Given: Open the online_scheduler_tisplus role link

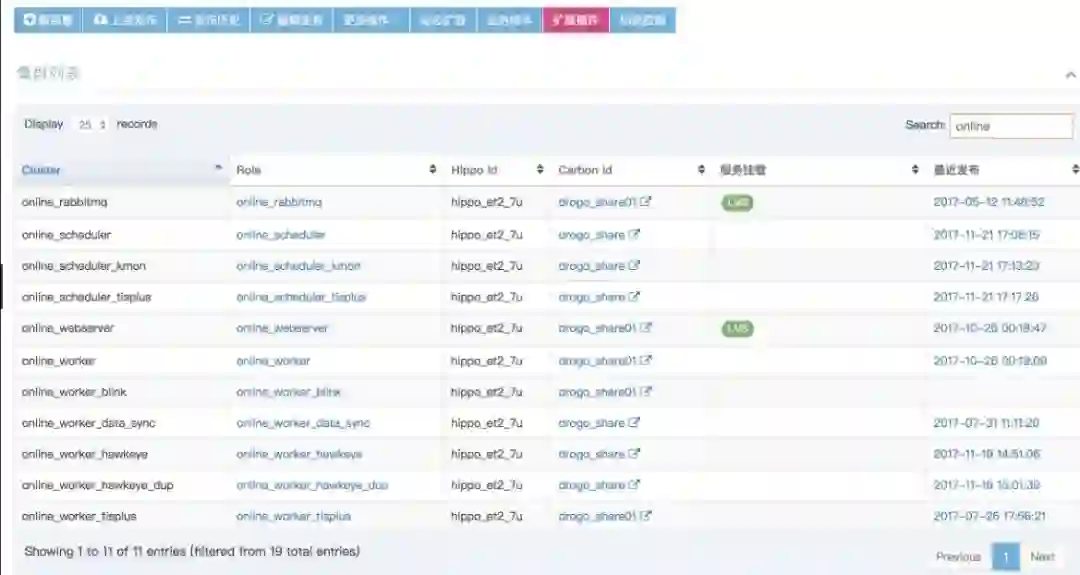Looking at the screenshot, I should [x=301, y=297].
